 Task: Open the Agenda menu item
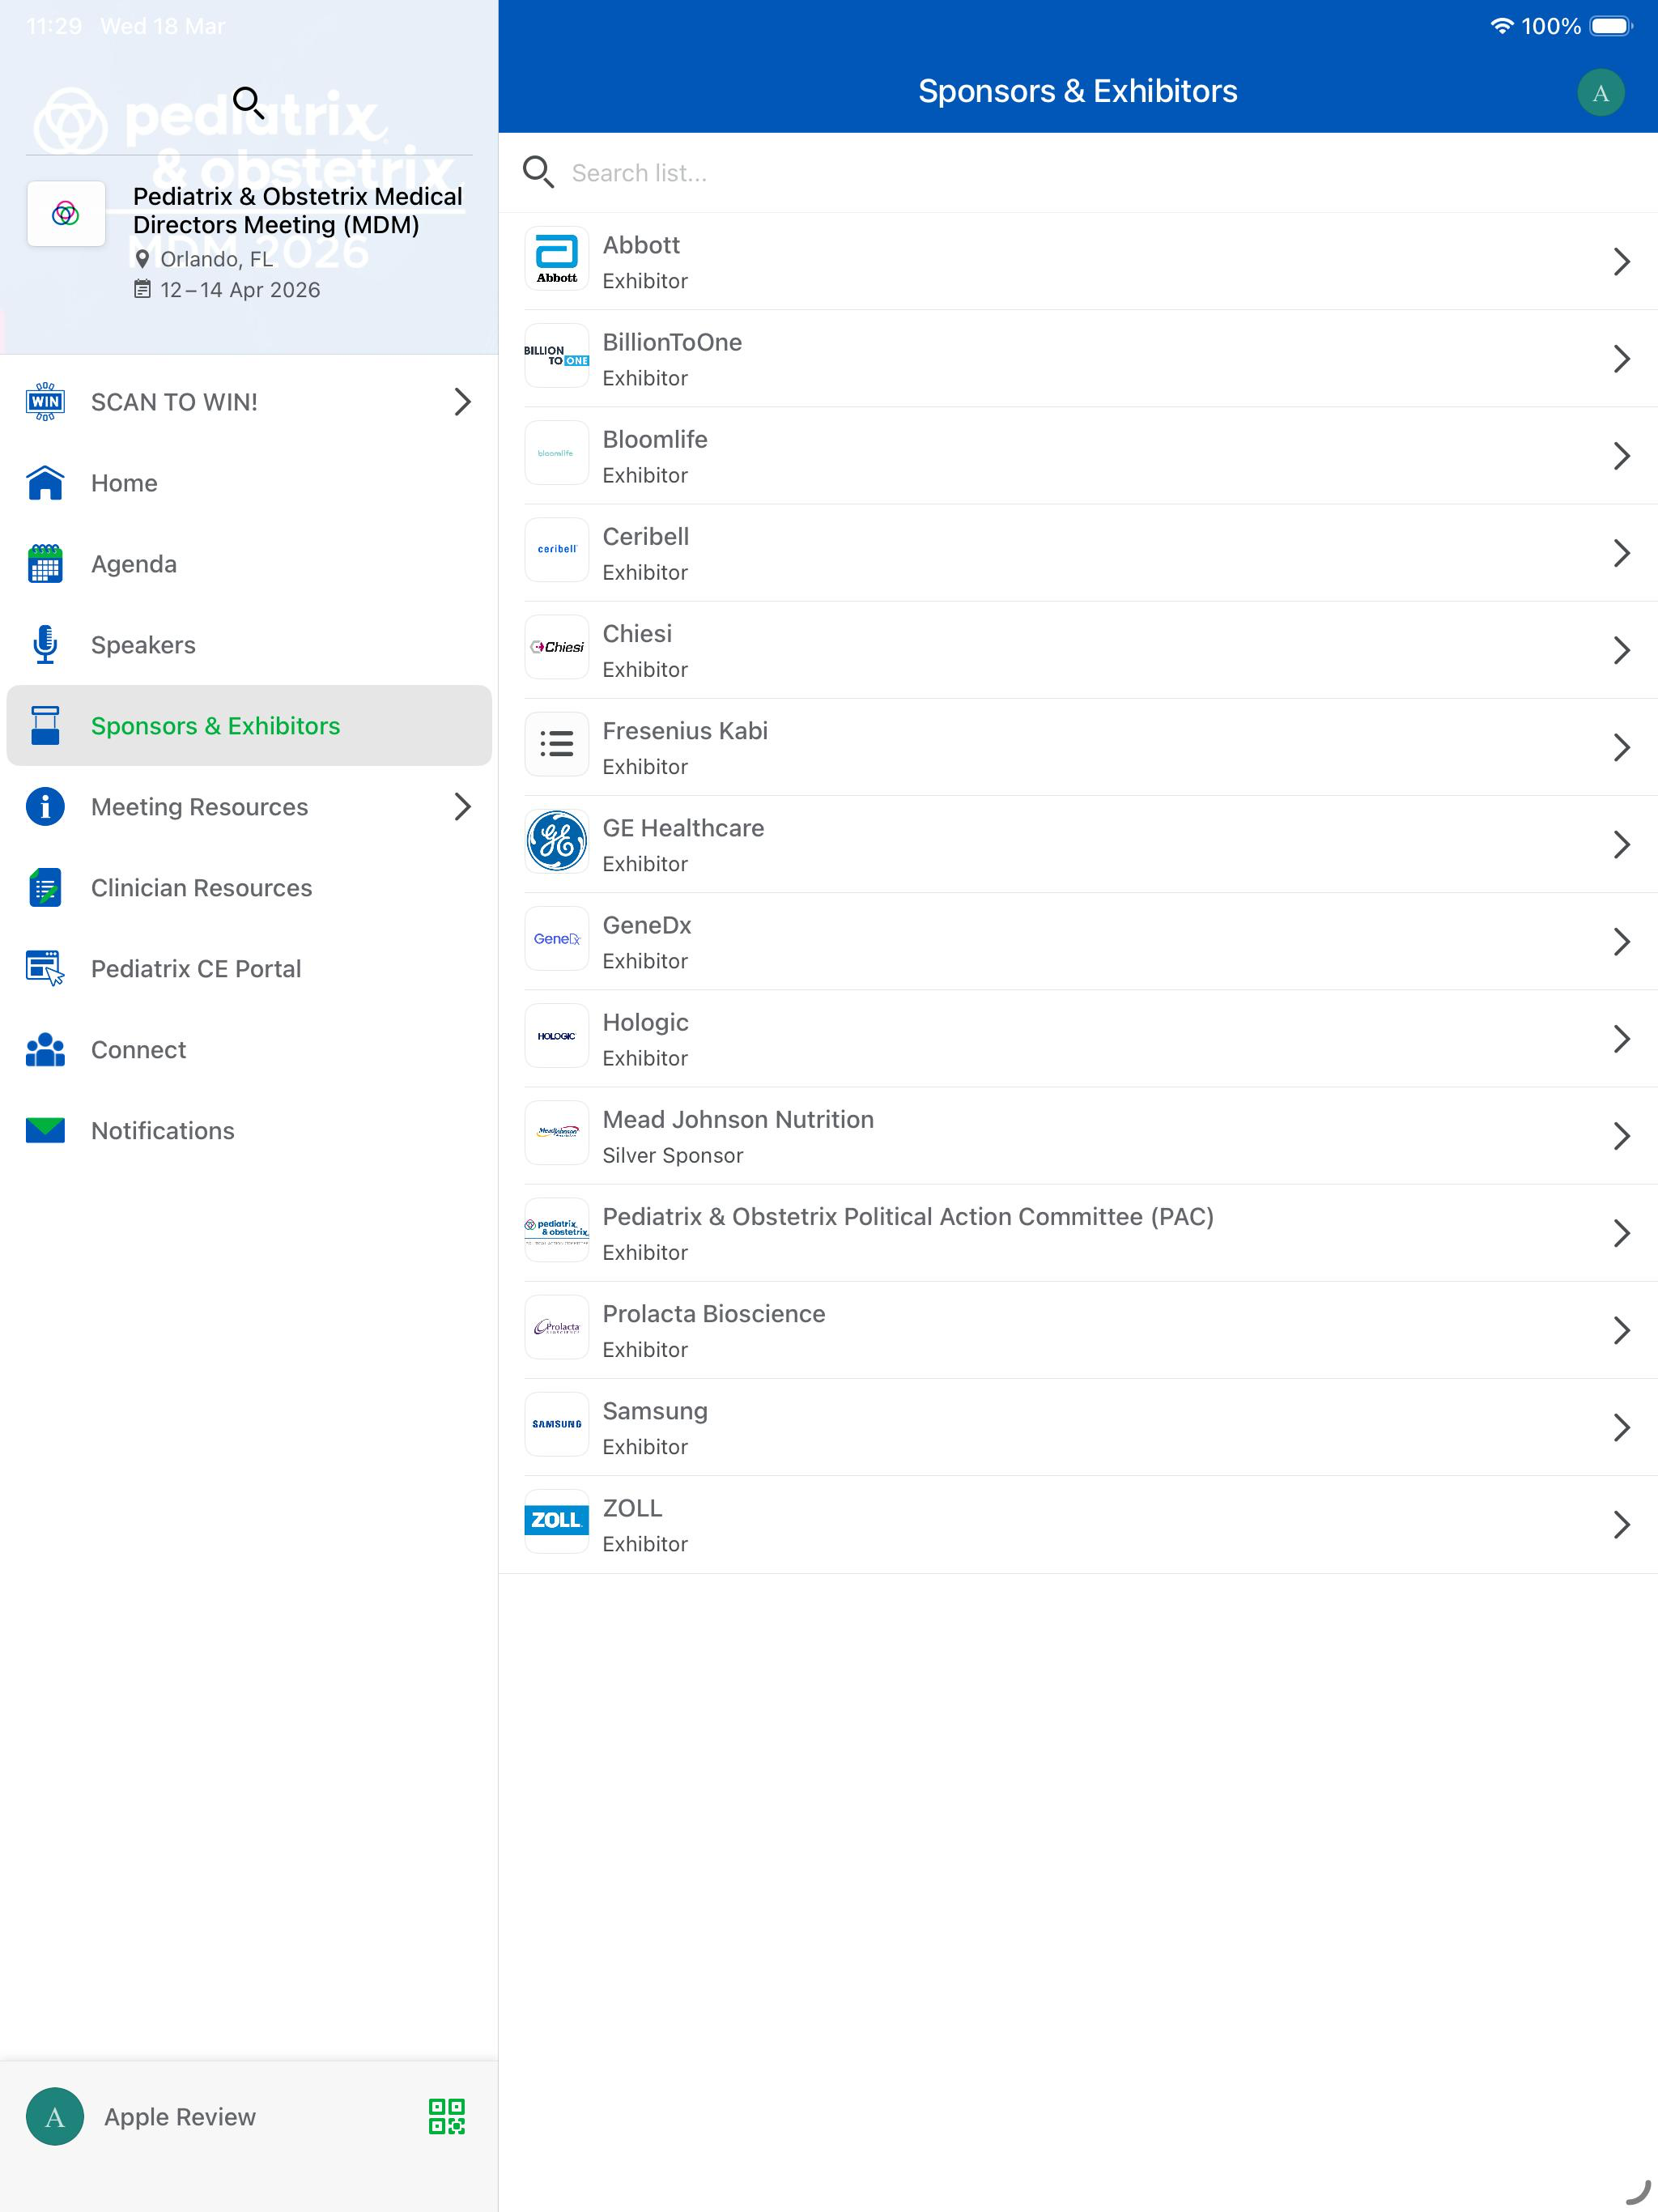[249, 564]
